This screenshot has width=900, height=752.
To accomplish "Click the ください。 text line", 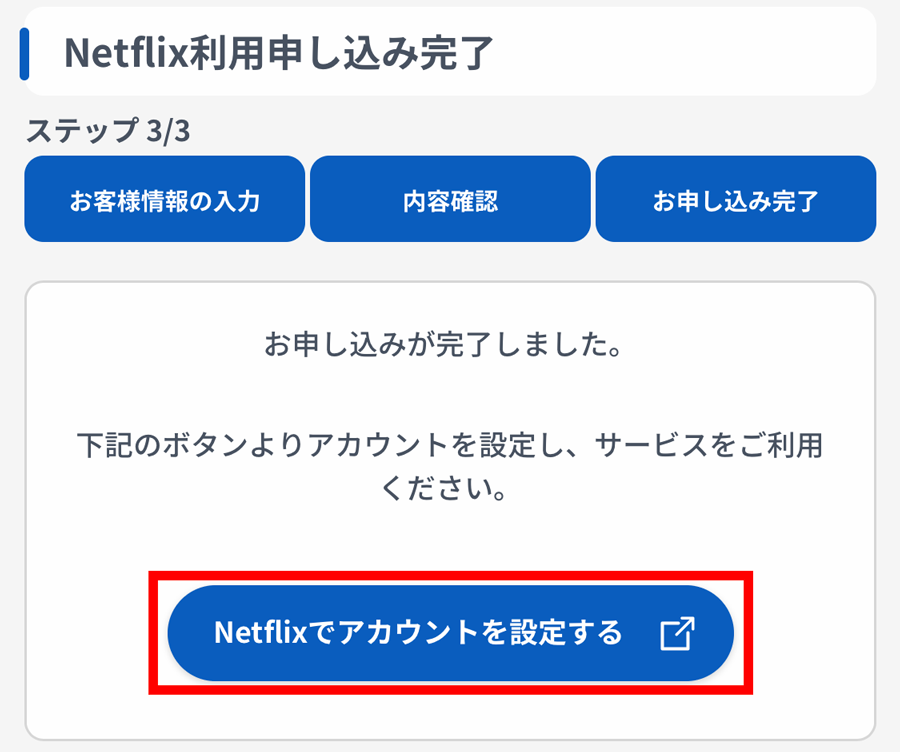I will coord(443,489).
